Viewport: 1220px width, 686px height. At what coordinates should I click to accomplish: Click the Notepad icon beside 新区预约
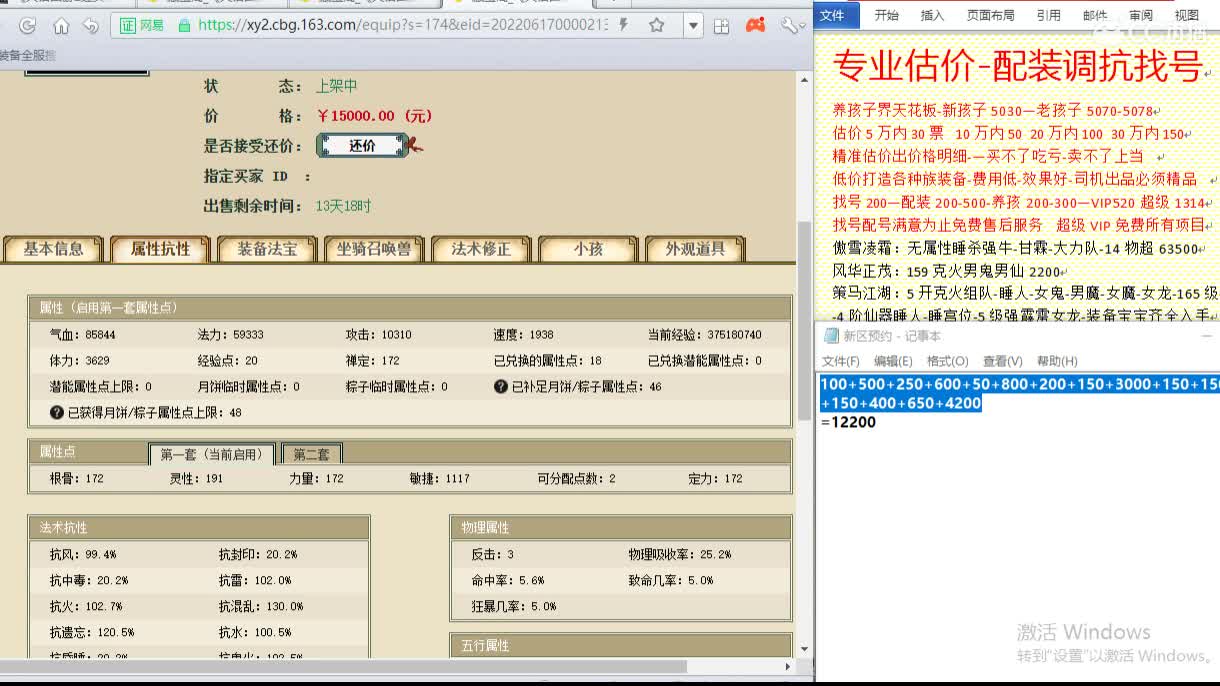click(x=830, y=336)
